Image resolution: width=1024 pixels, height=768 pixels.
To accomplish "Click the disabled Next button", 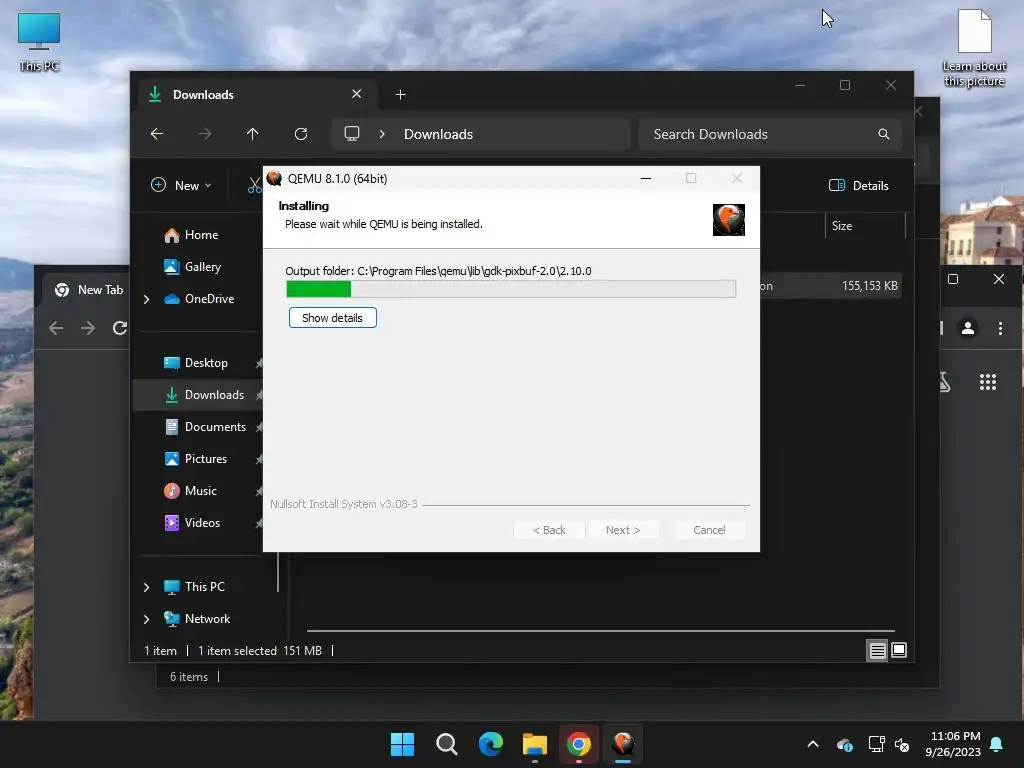I will point(622,530).
